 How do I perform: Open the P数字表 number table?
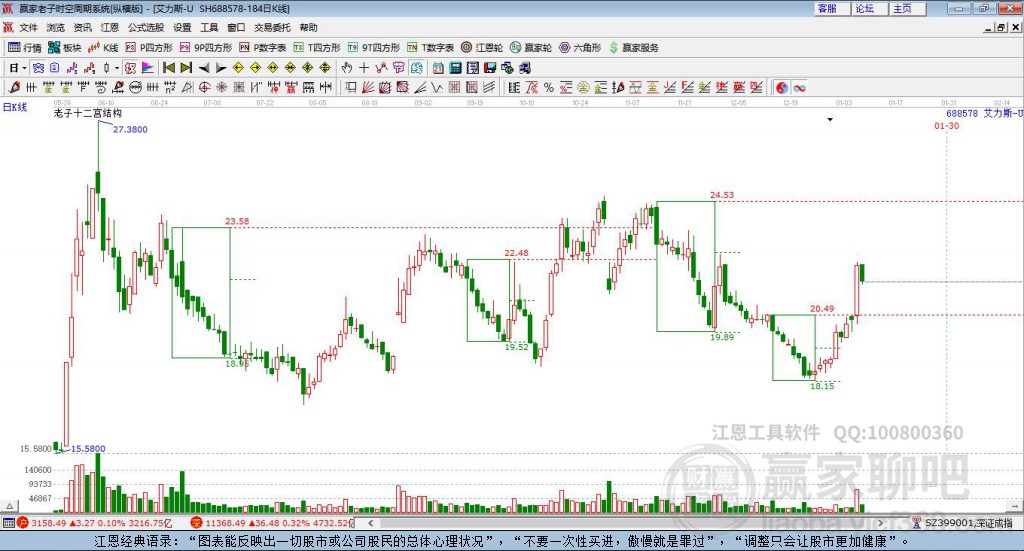(x=263, y=48)
